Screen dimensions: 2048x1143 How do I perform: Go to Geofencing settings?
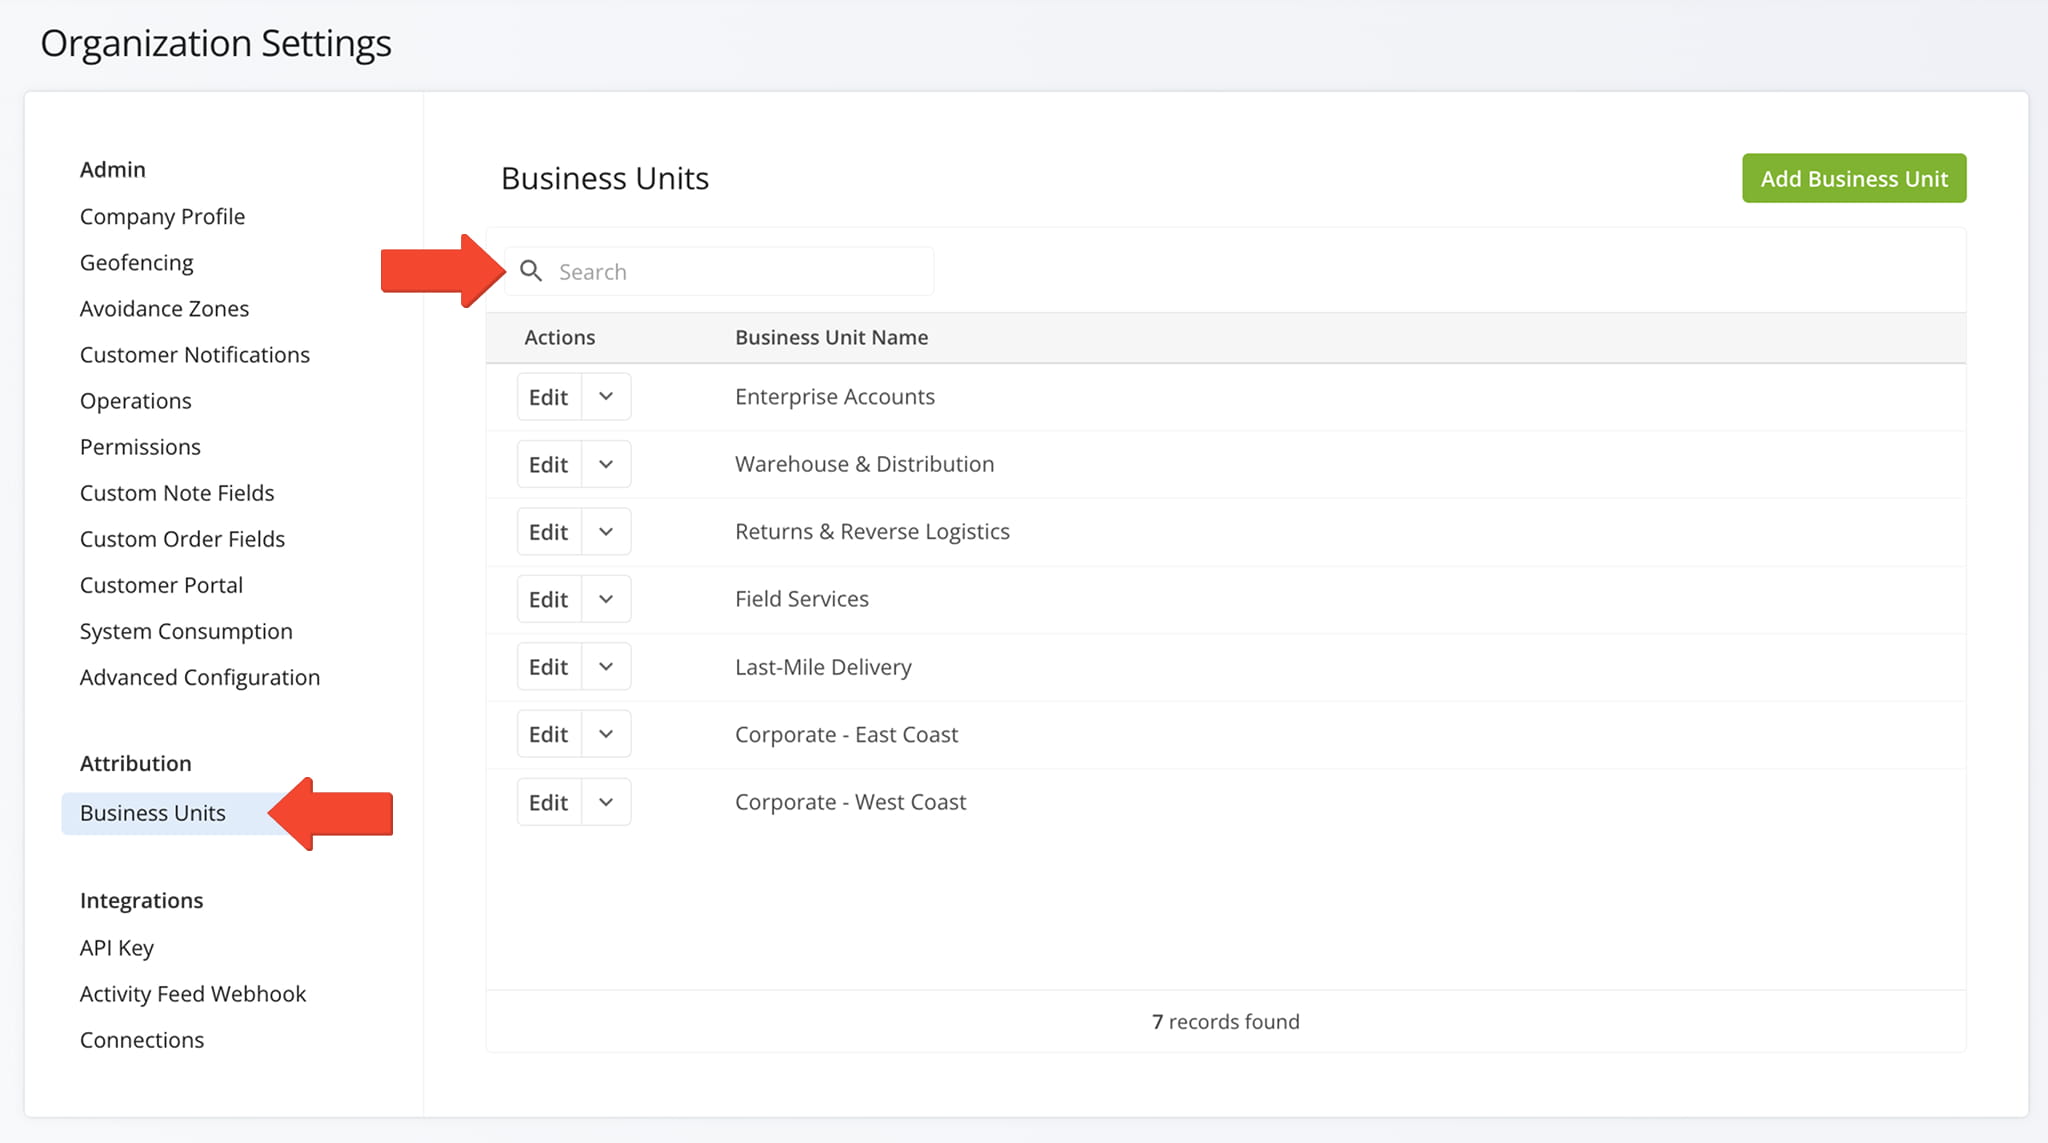(137, 262)
